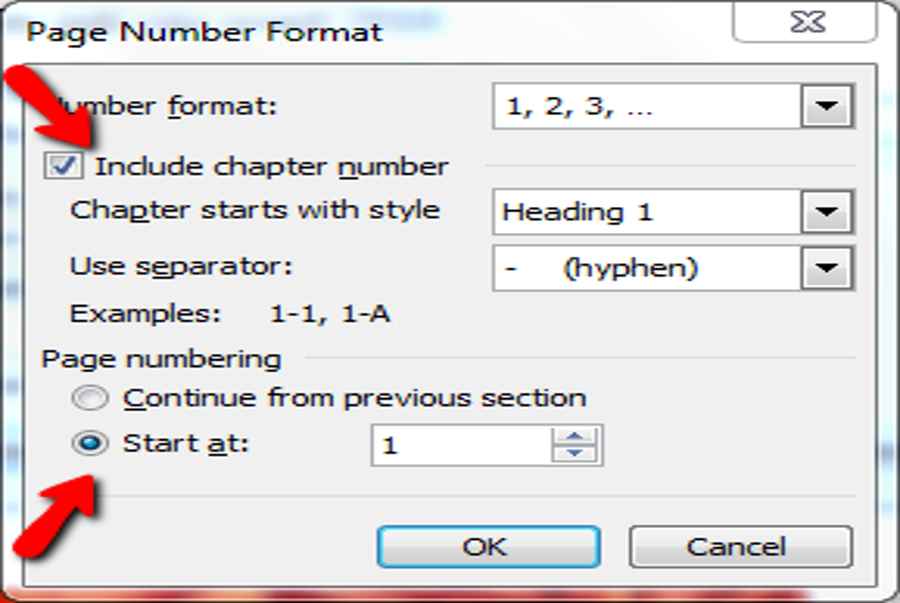Close the Page Number Format dialog

pos(805,22)
